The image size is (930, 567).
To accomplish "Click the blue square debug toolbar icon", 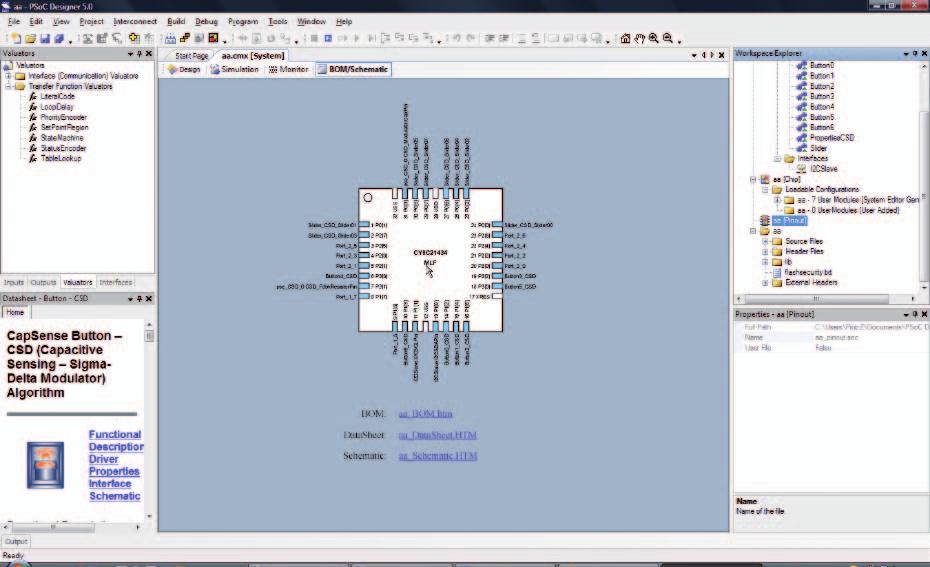I will [327, 38].
